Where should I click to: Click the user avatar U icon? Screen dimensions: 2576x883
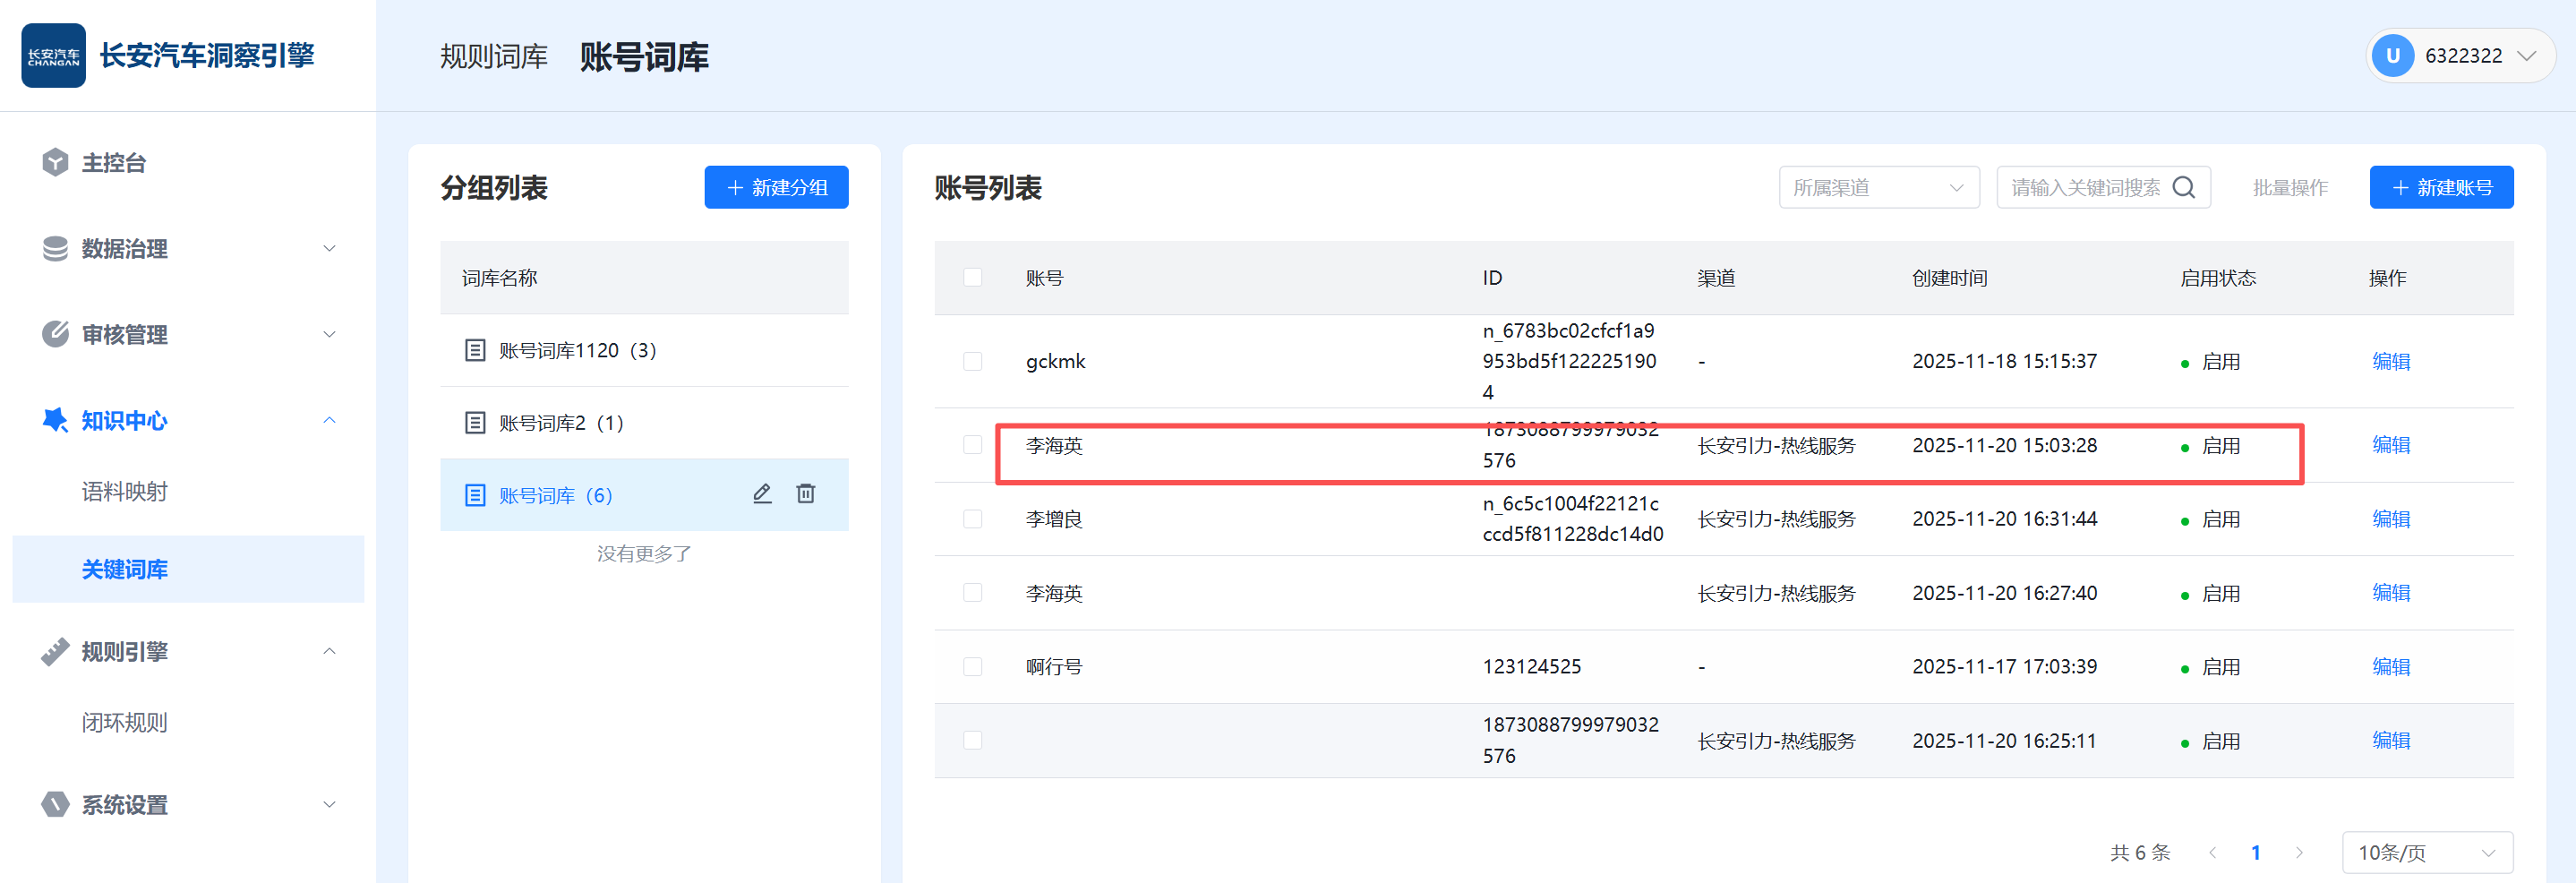[x=2392, y=56]
